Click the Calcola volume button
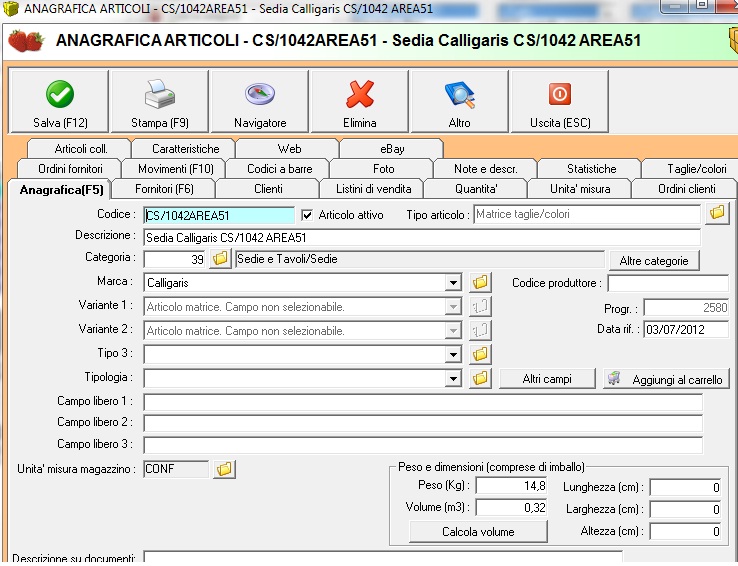738x566 pixels. (478, 532)
